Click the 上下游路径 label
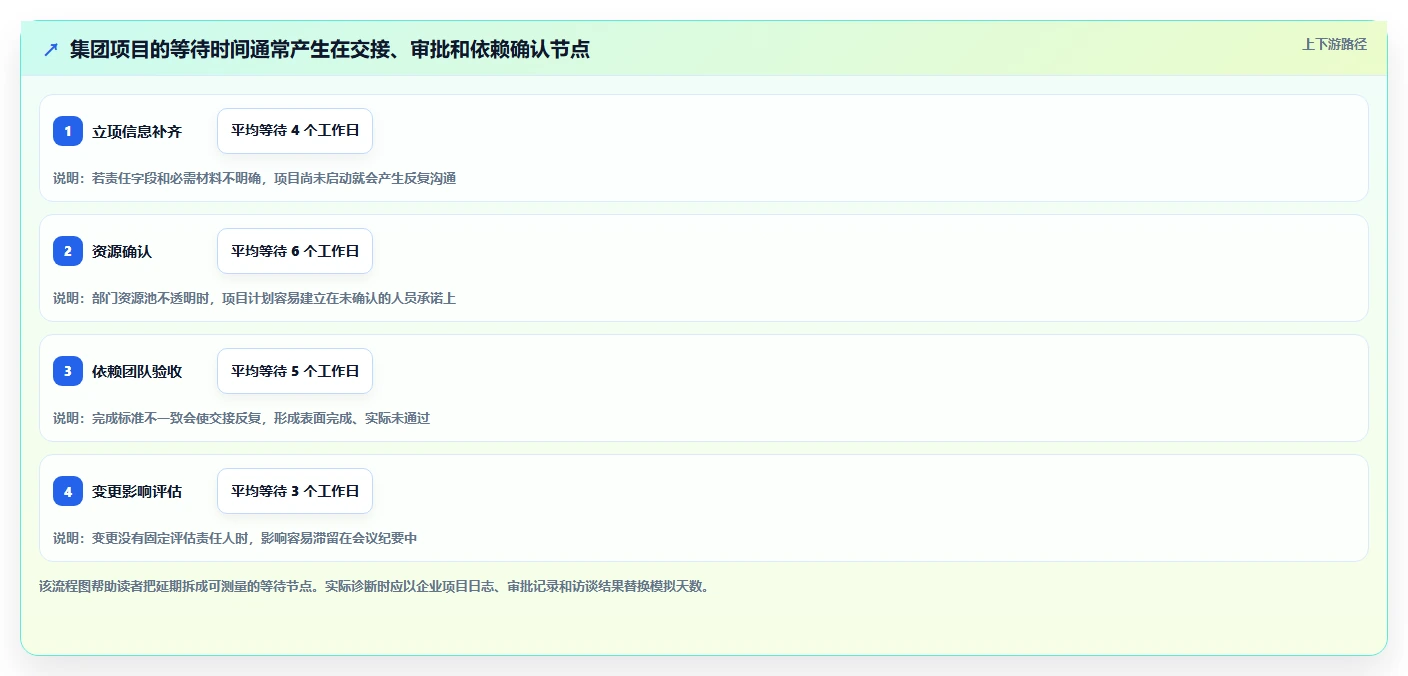This screenshot has width=1408, height=676. [x=1334, y=44]
